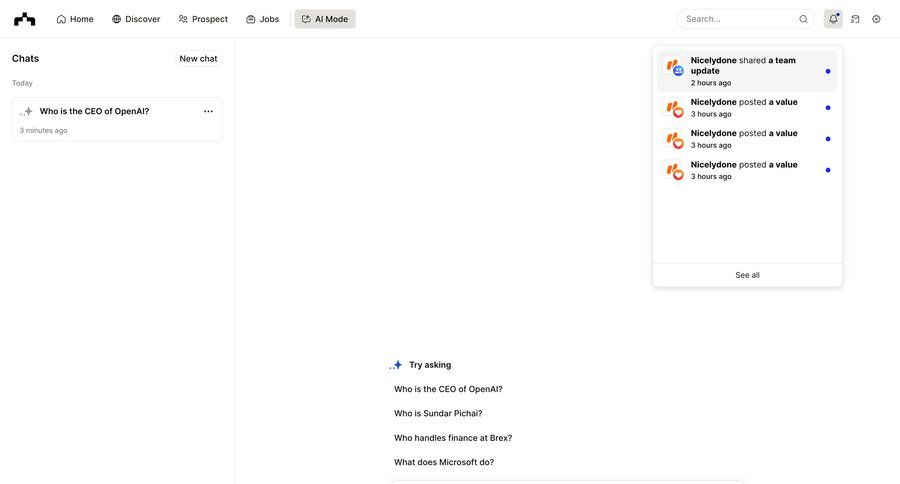Open the first 'posted a value' notification
Screen dimensions: 900x484
click(747, 107)
